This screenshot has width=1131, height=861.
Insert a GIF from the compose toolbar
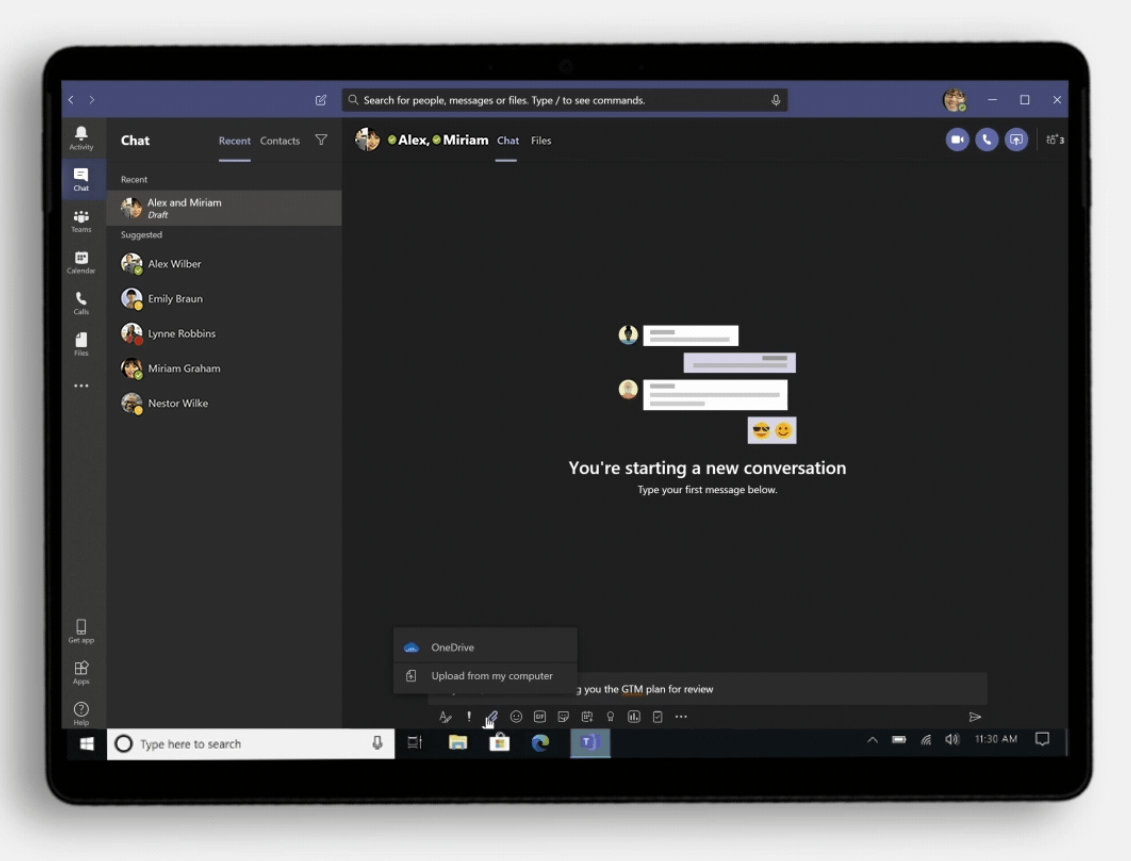tap(540, 717)
